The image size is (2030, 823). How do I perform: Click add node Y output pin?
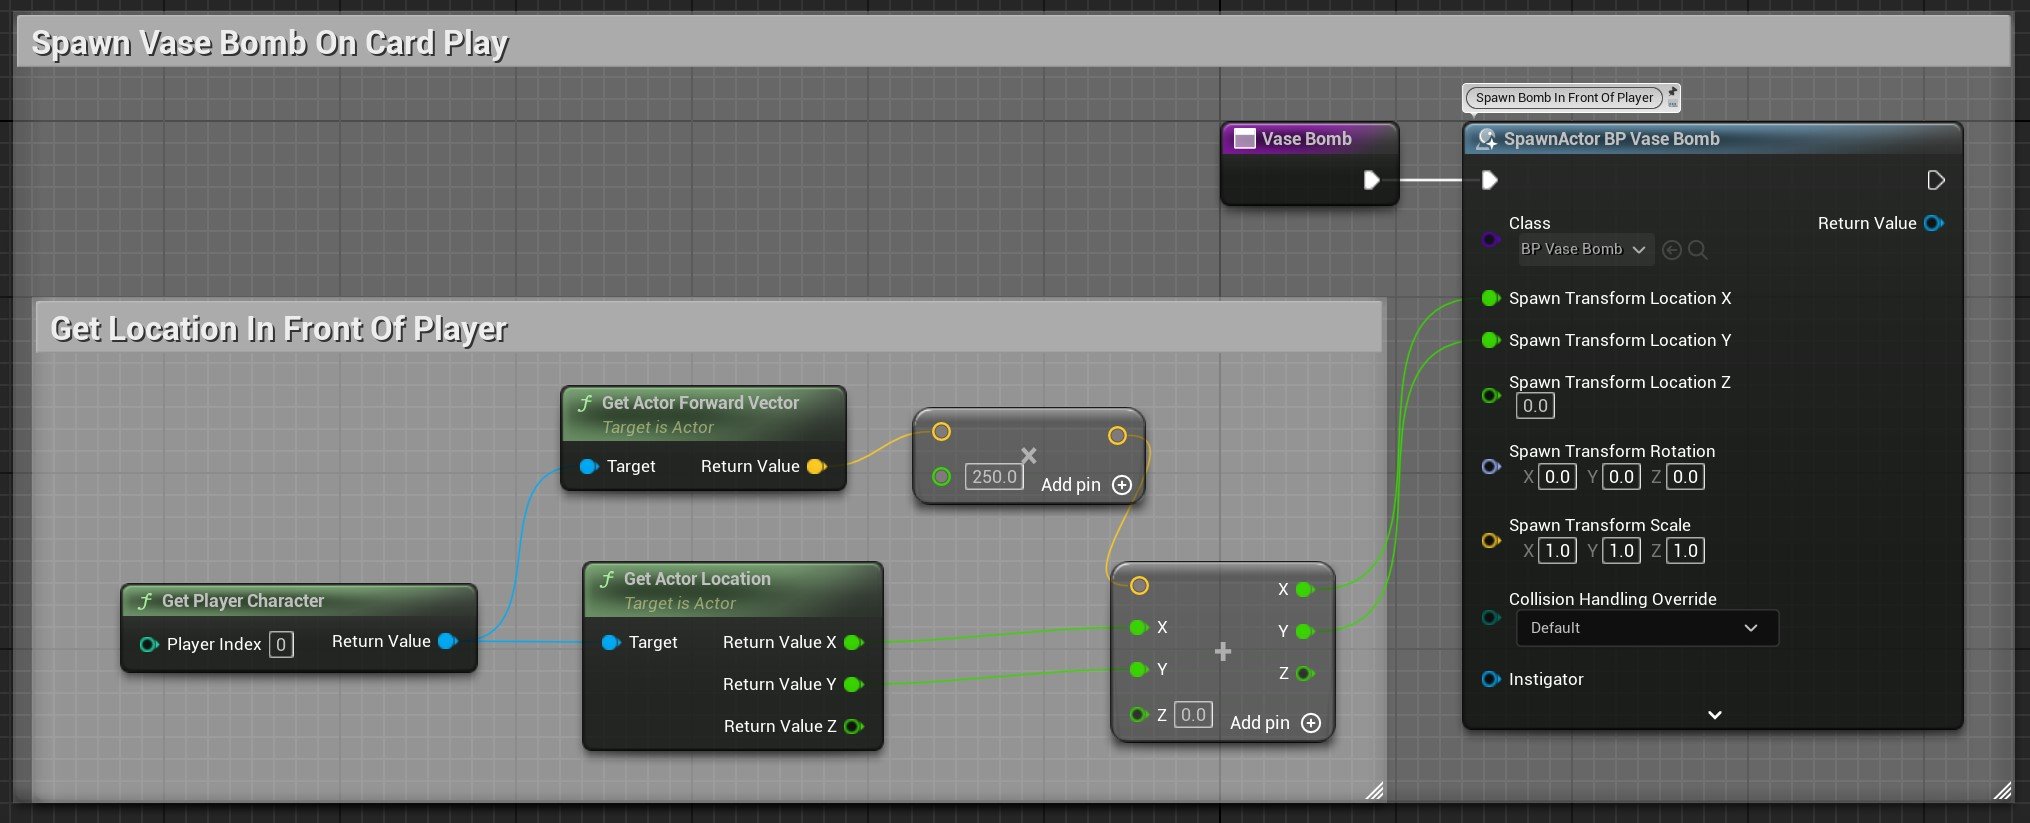point(1305,631)
